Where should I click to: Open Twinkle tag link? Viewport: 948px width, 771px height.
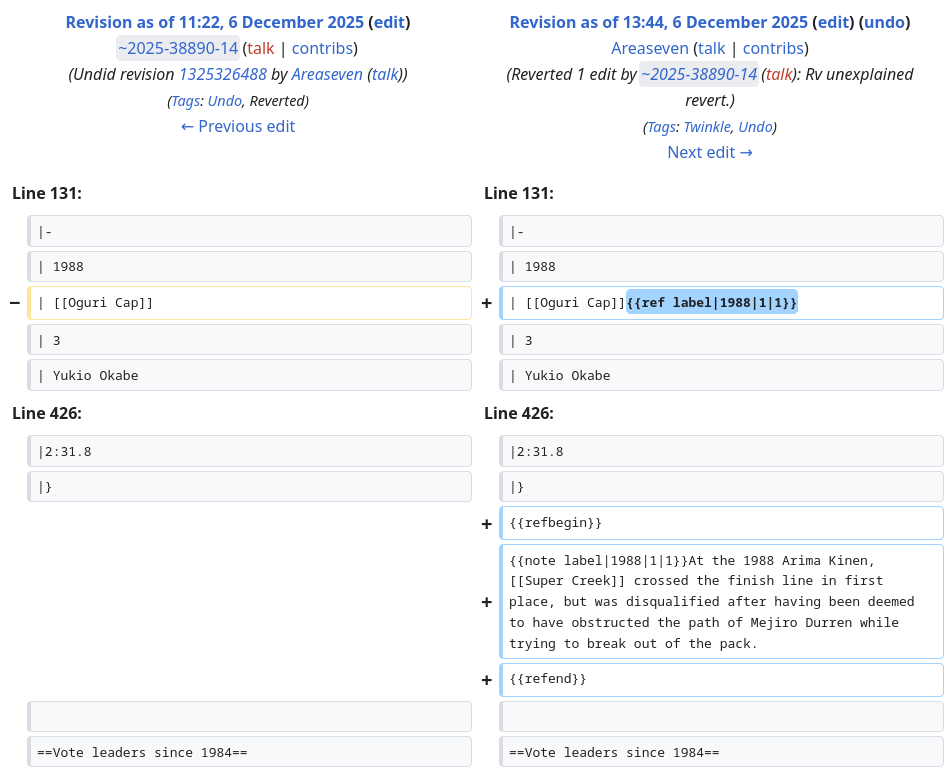coord(707,127)
